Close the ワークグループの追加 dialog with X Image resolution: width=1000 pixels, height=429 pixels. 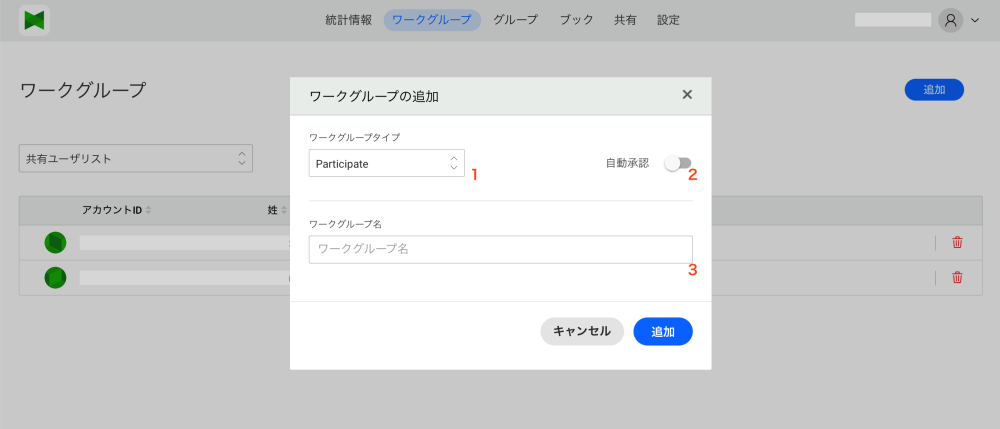coord(687,95)
